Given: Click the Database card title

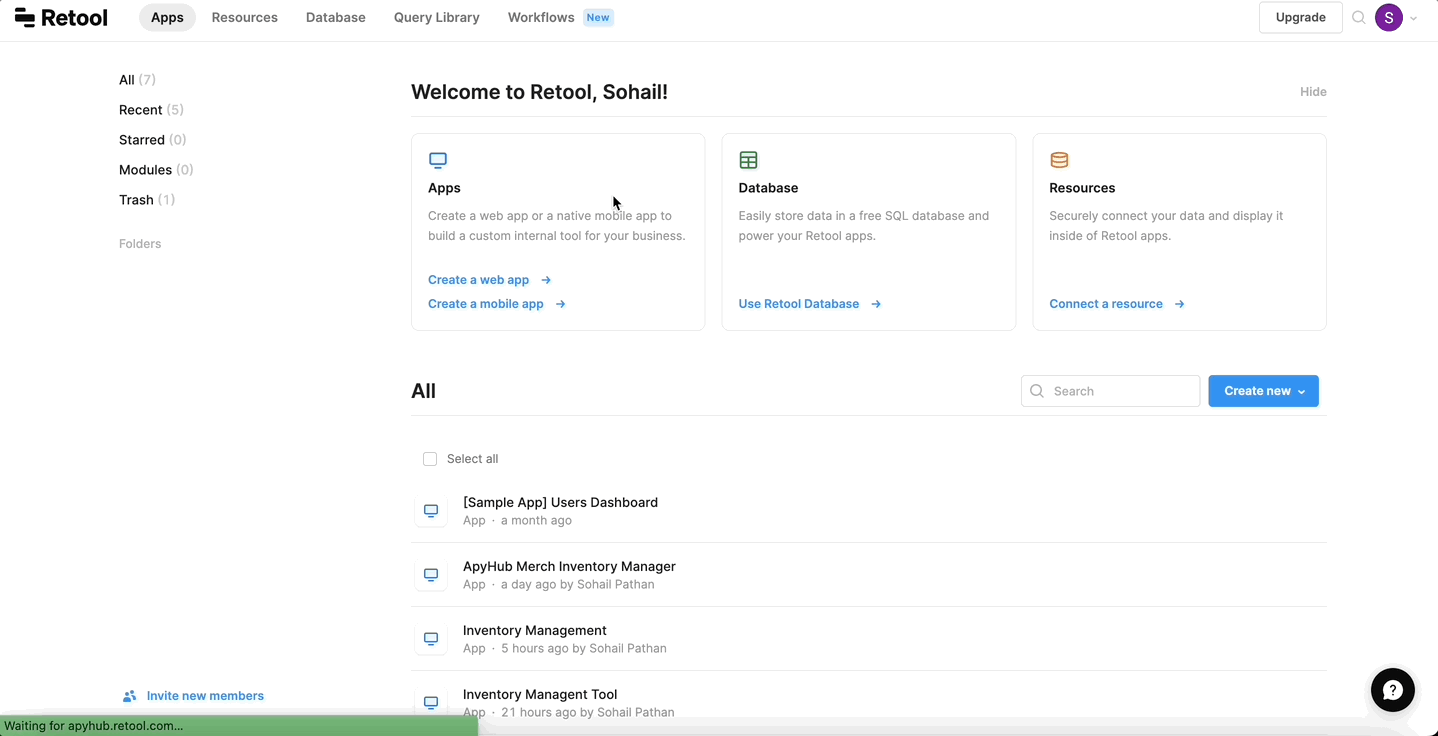Looking at the screenshot, I should 768,188.
